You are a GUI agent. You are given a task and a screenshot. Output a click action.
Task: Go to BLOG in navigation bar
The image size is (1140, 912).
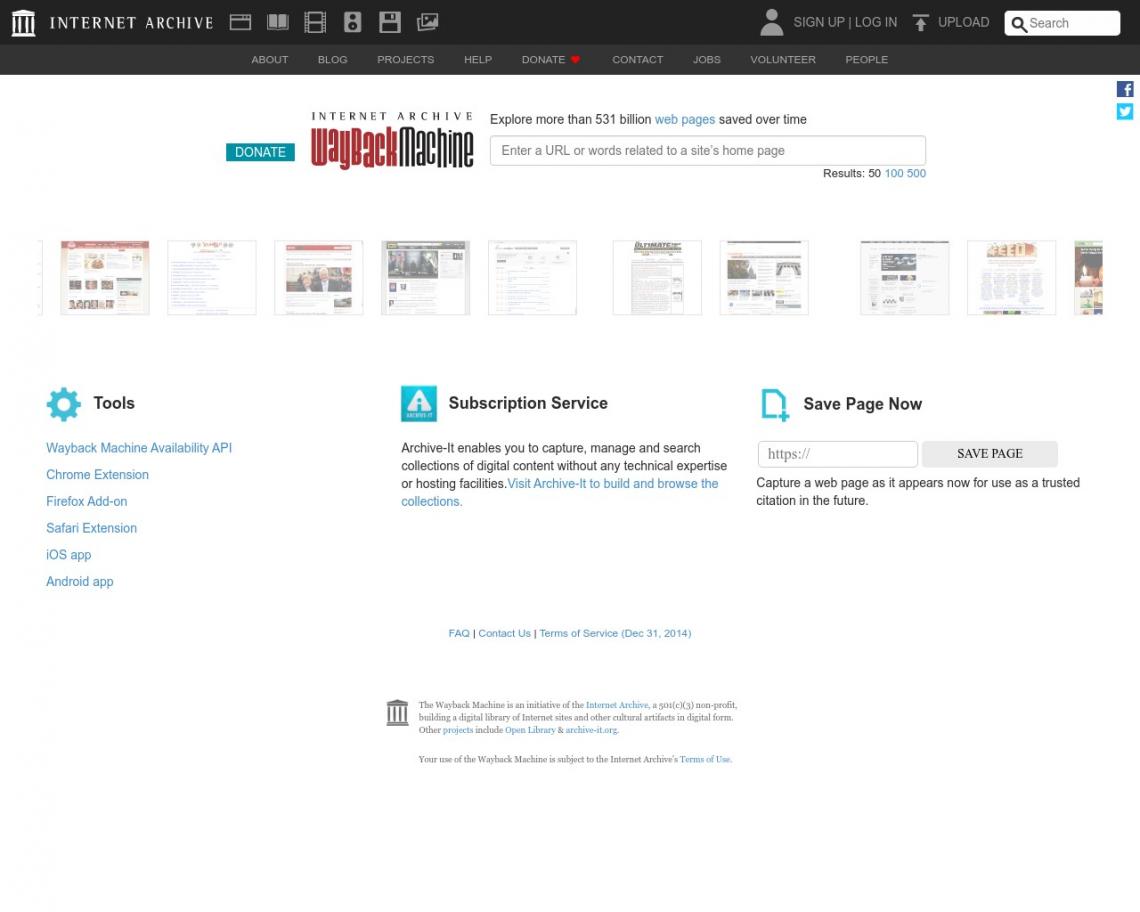332,60
